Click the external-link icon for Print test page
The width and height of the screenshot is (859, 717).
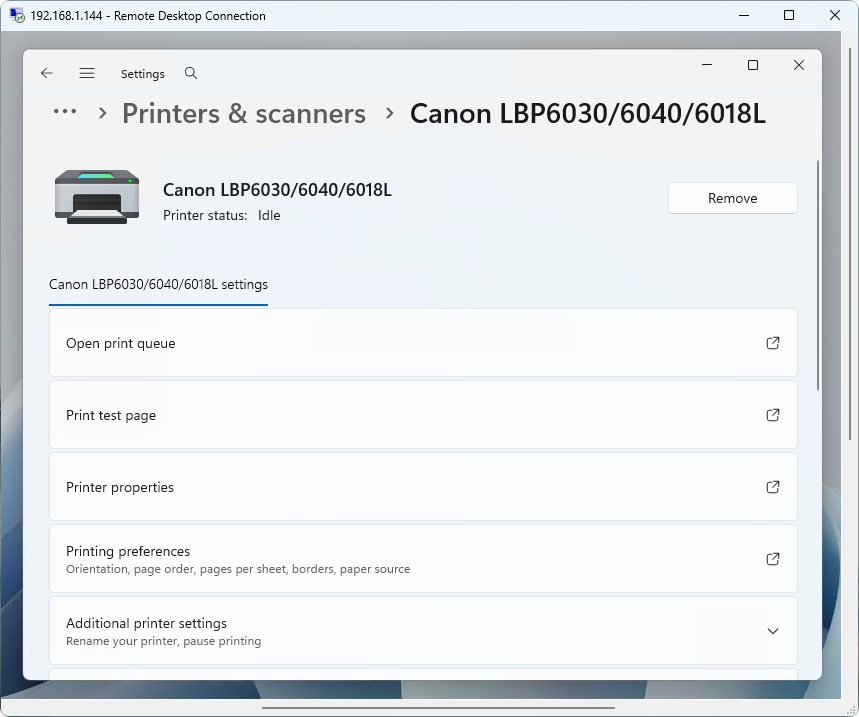pos(772,415)
